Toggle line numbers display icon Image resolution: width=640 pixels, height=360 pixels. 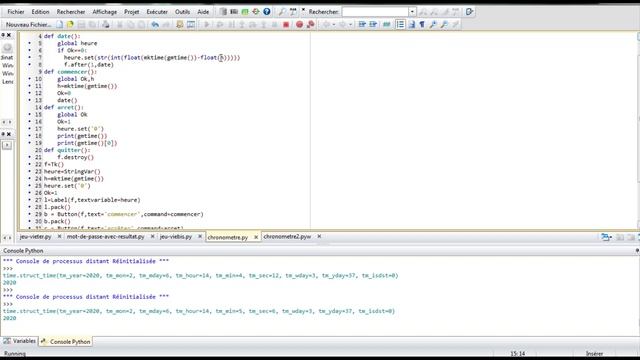(400, 24)
